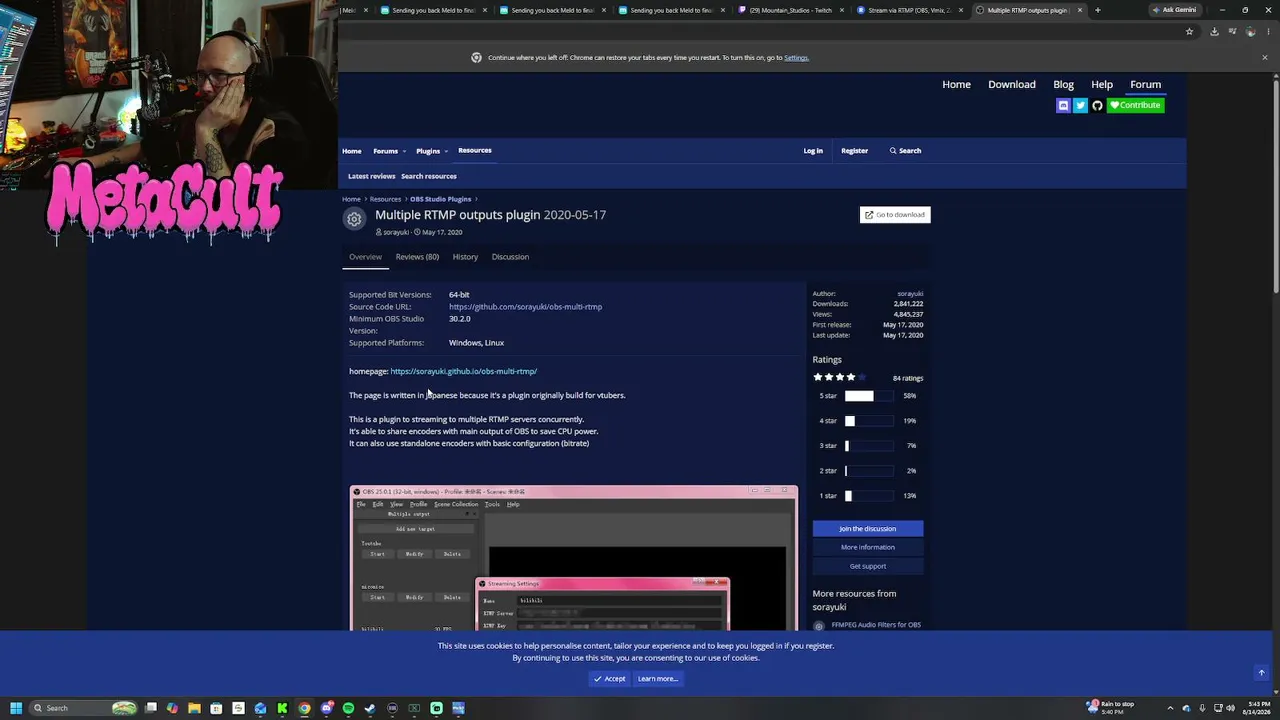Click Join the discussion button

pyautogui.click(x=868, y=528)
